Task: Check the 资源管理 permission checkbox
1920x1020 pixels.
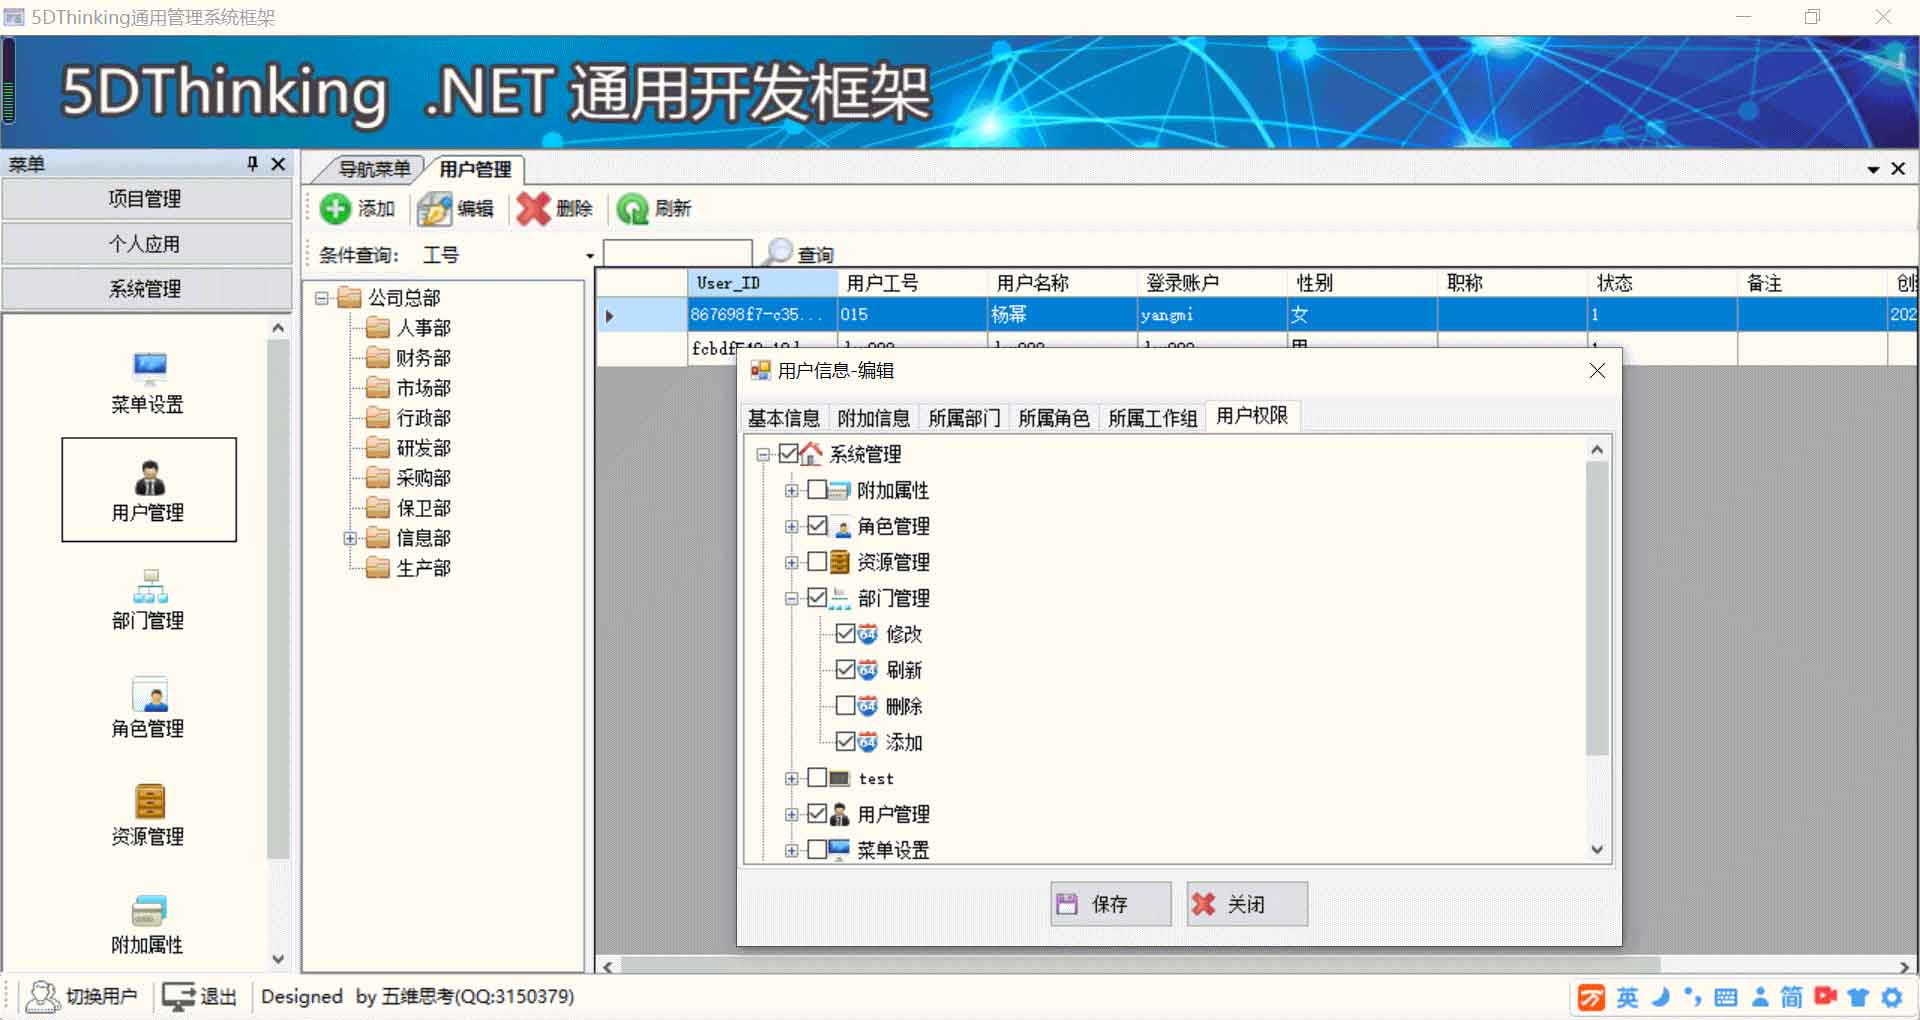Action: pos(817,562)
